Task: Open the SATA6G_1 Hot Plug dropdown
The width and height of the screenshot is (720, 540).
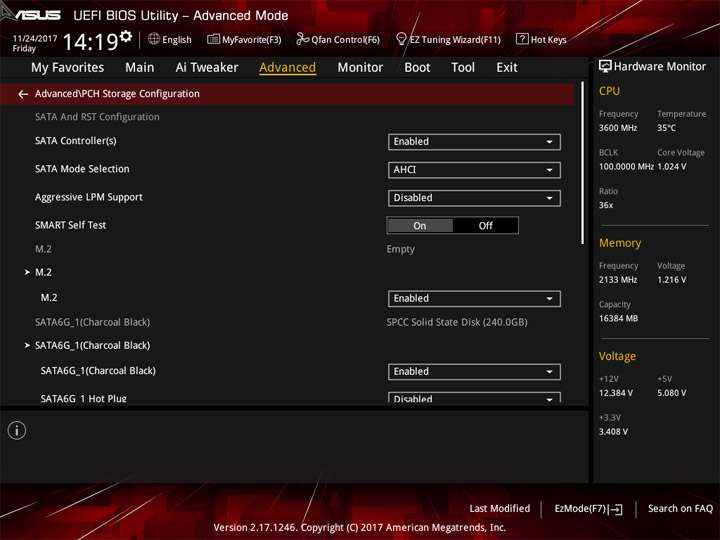Action: tap(474, 398)
